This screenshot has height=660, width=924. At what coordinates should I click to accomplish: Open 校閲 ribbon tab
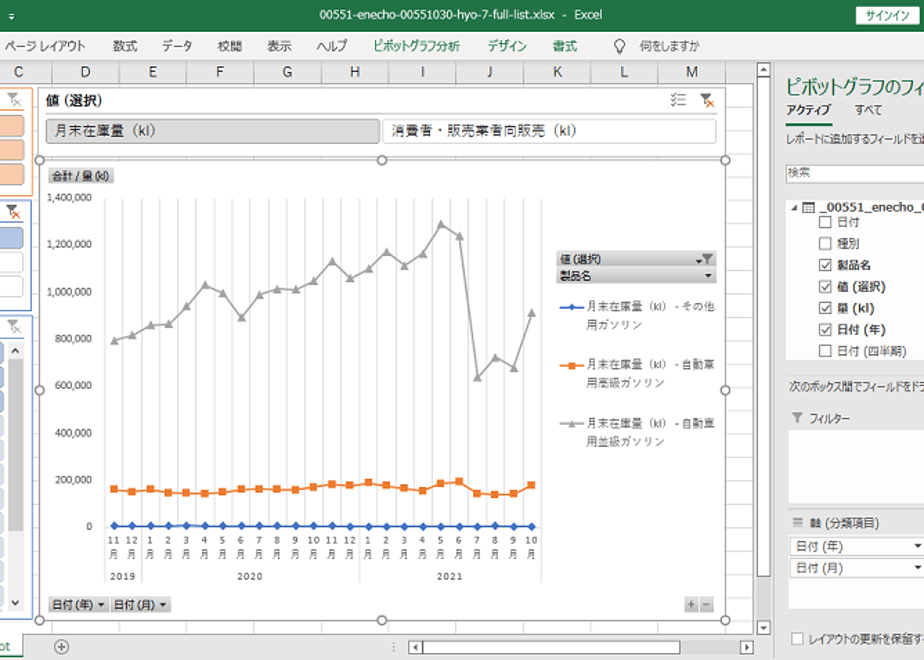(230, 46)
